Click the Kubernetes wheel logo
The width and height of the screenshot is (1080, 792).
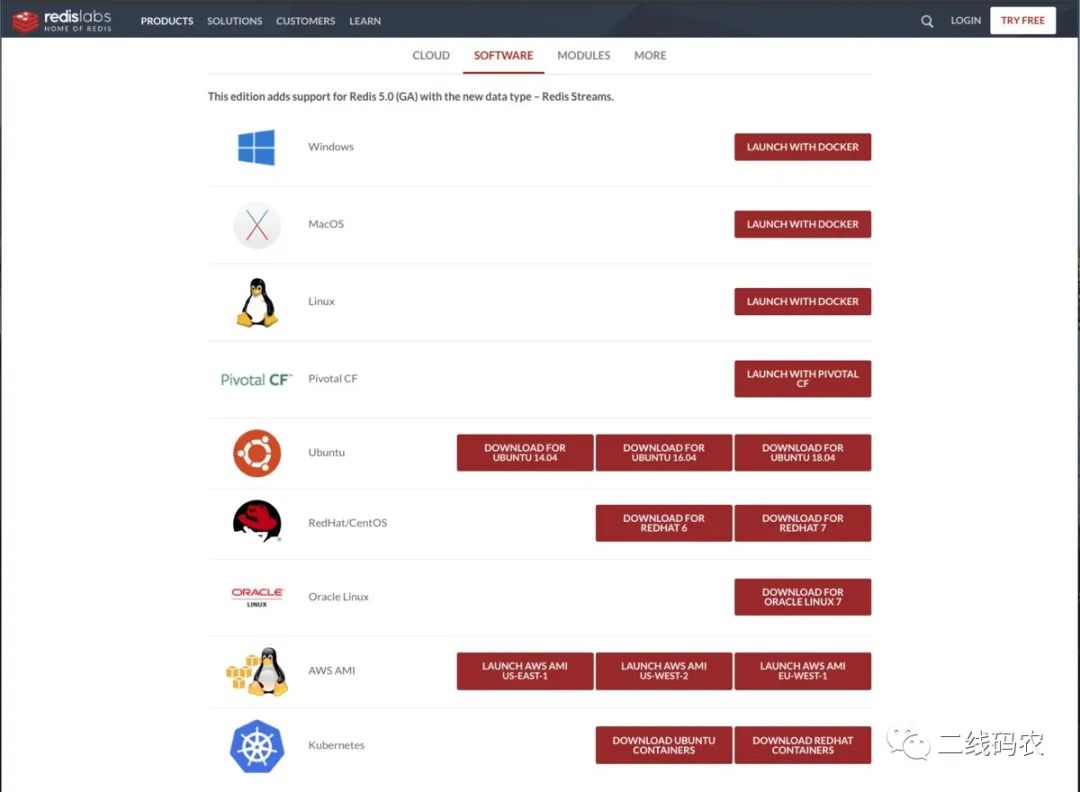tap(257, 746)
